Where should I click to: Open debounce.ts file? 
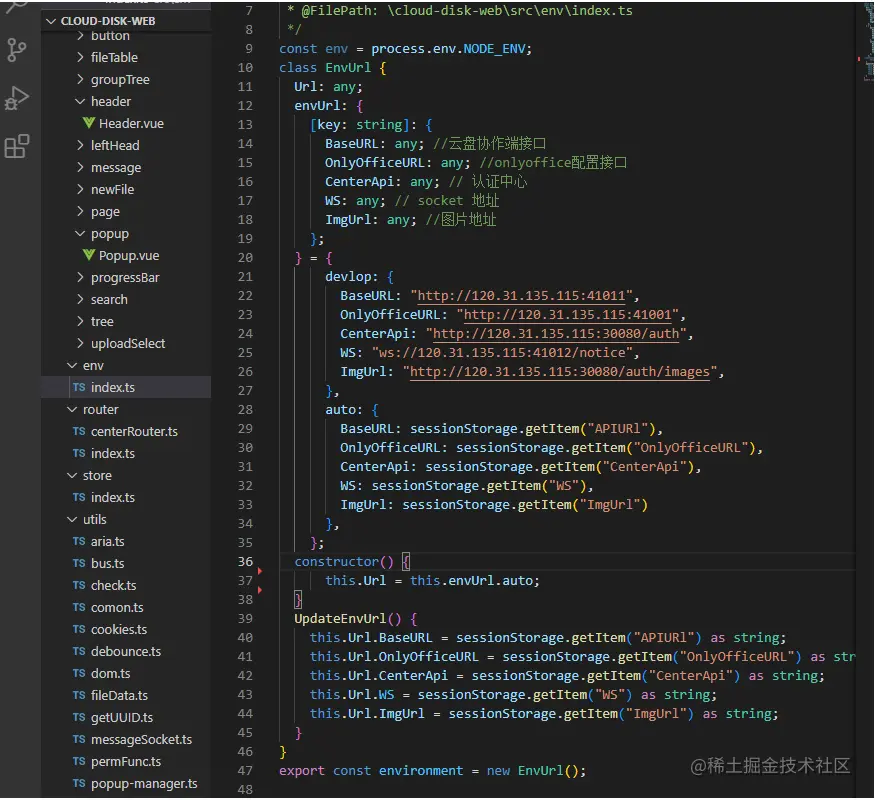pos(126,652)
